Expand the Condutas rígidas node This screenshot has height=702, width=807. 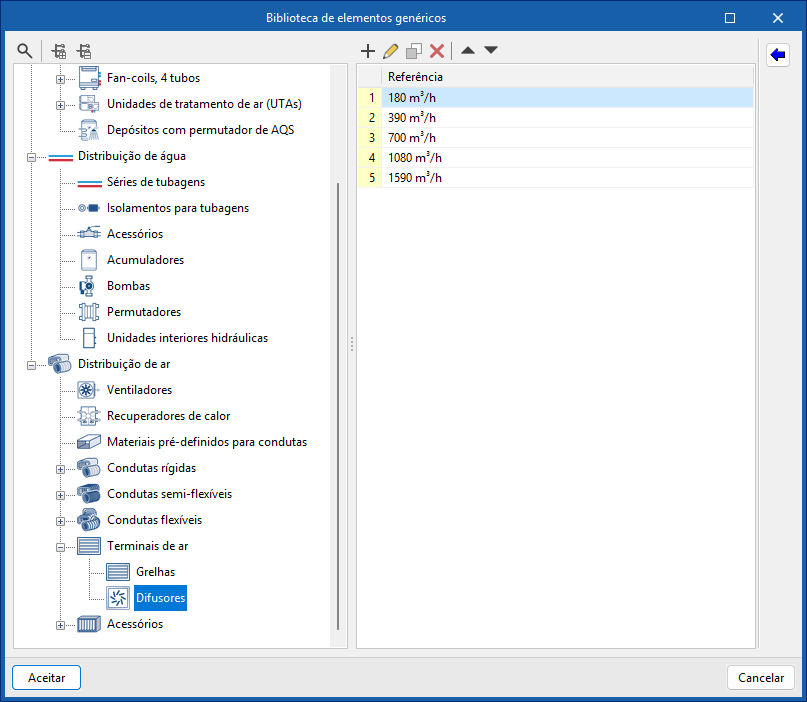[x=60, y=469]
